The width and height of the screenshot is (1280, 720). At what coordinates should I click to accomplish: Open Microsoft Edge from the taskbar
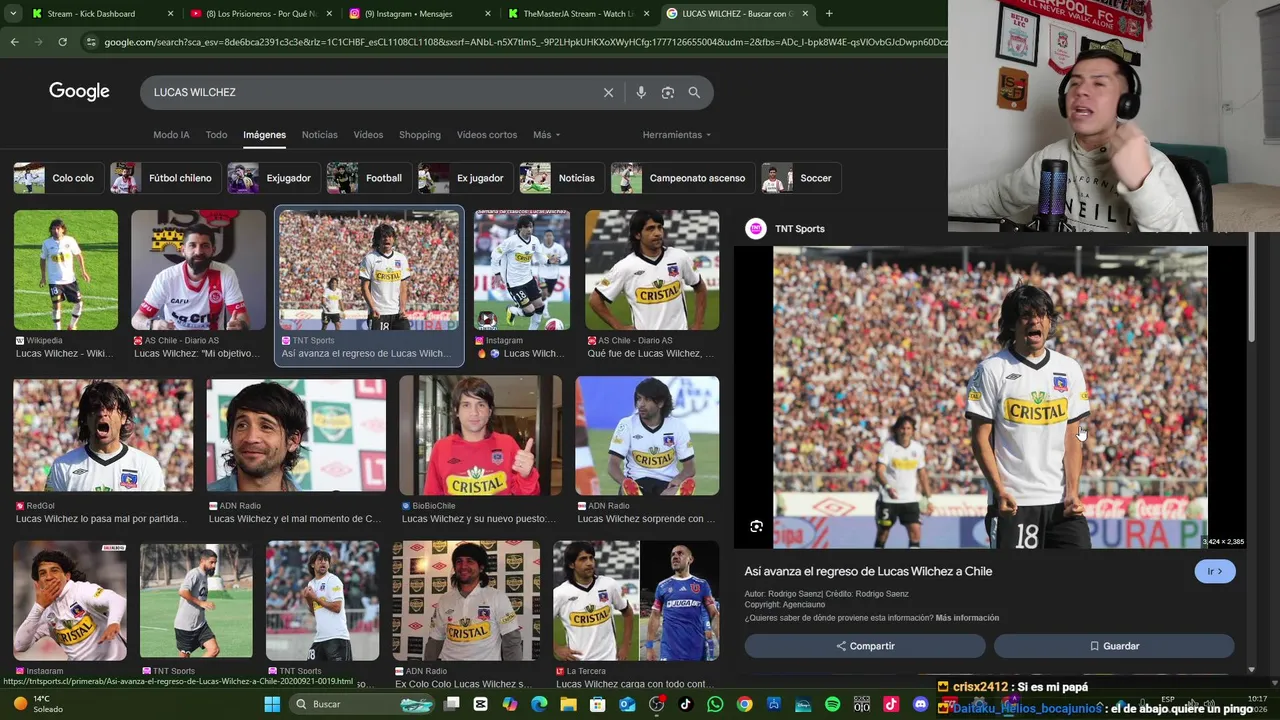(x=539, y=704)
